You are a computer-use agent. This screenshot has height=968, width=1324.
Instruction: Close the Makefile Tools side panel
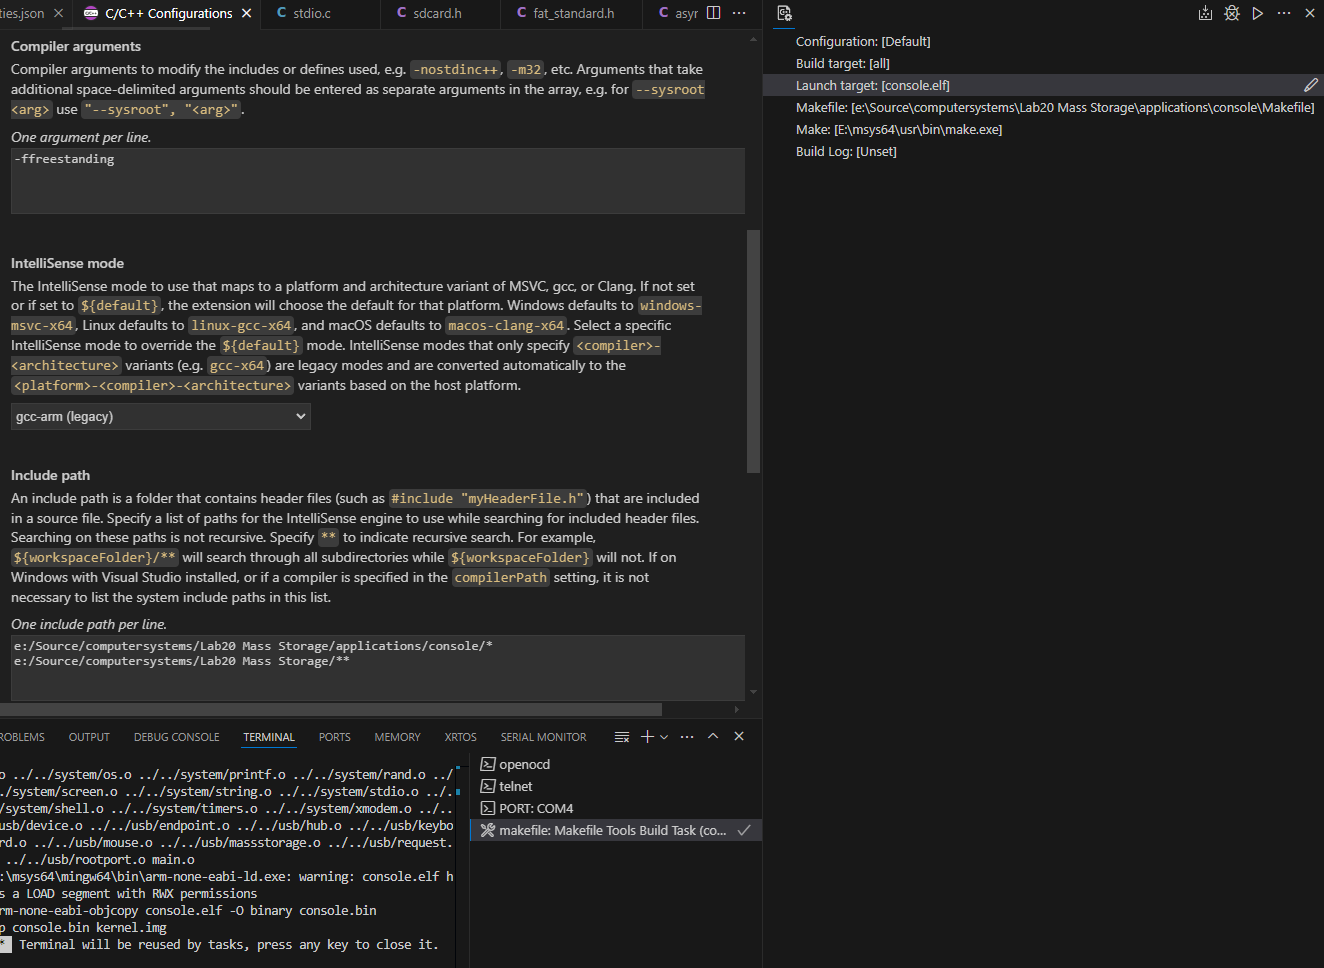[x=1310, y=13]
